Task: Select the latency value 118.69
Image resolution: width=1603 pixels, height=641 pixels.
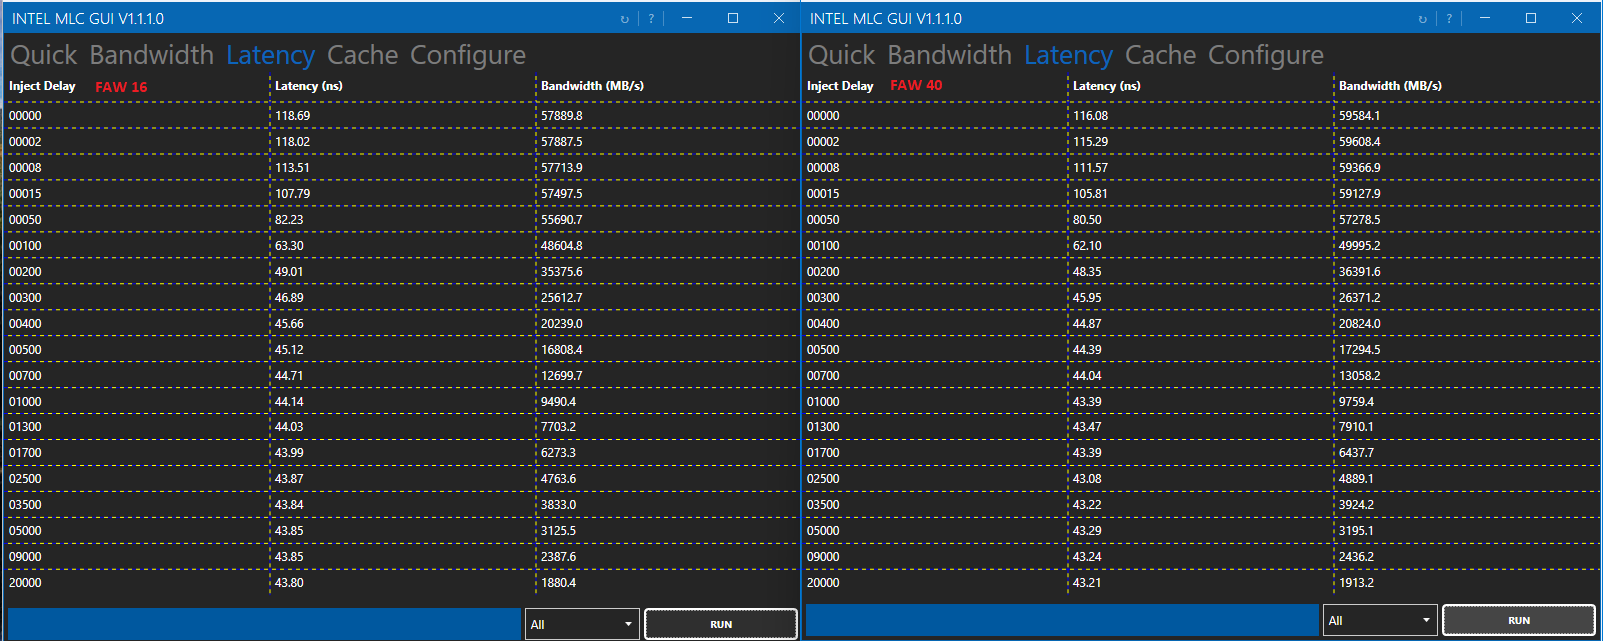Action: [293, 116]
